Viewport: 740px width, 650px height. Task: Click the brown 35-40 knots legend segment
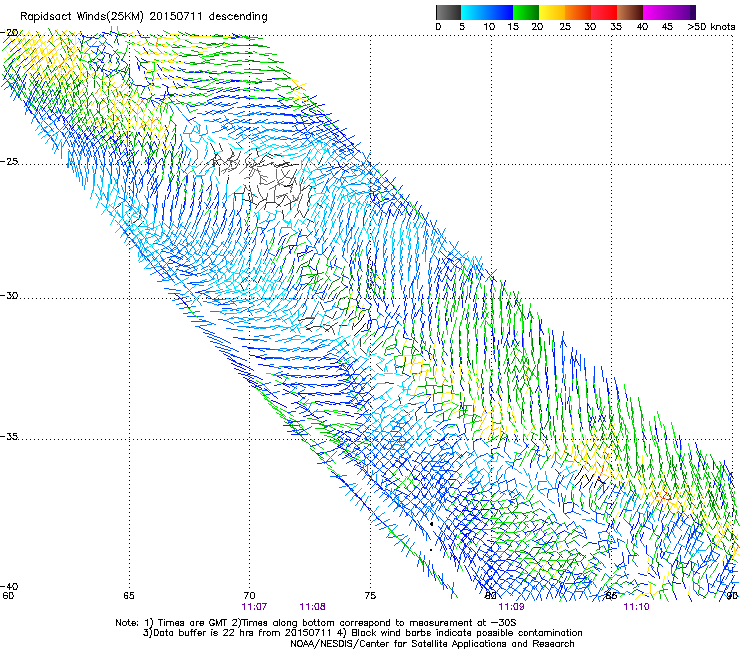coord(630,12)
